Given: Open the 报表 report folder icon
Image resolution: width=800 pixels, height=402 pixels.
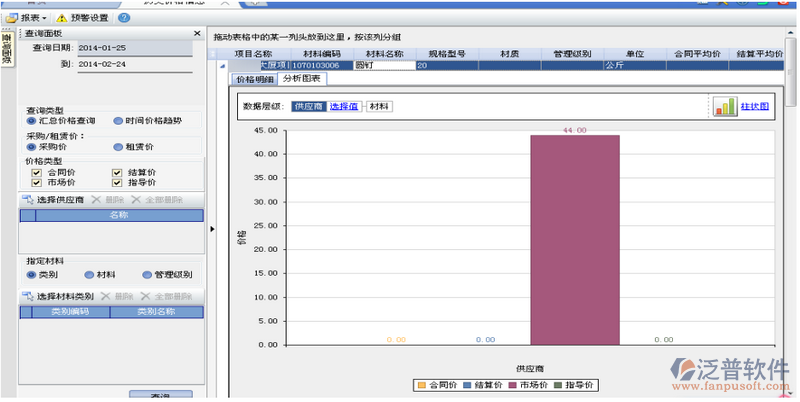Looking at the screenshot, I should coord(12,18).
